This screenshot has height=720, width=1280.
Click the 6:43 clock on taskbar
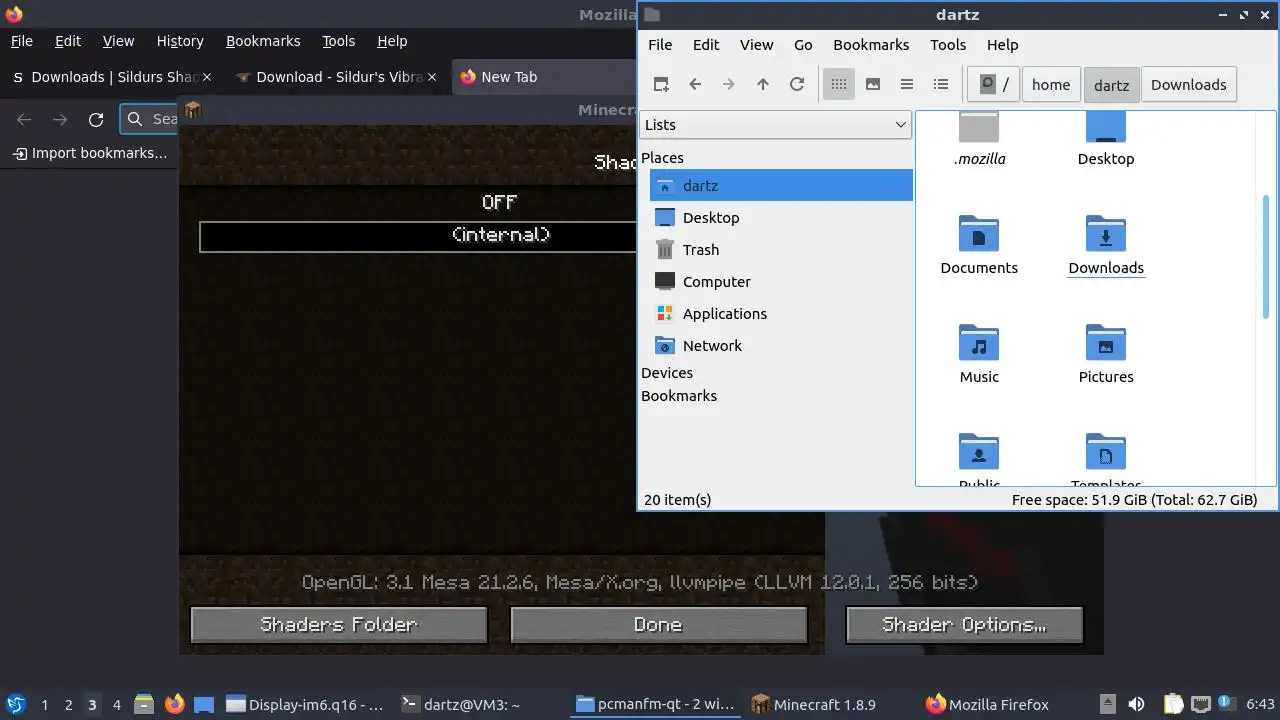click(x=1260, y=705)
